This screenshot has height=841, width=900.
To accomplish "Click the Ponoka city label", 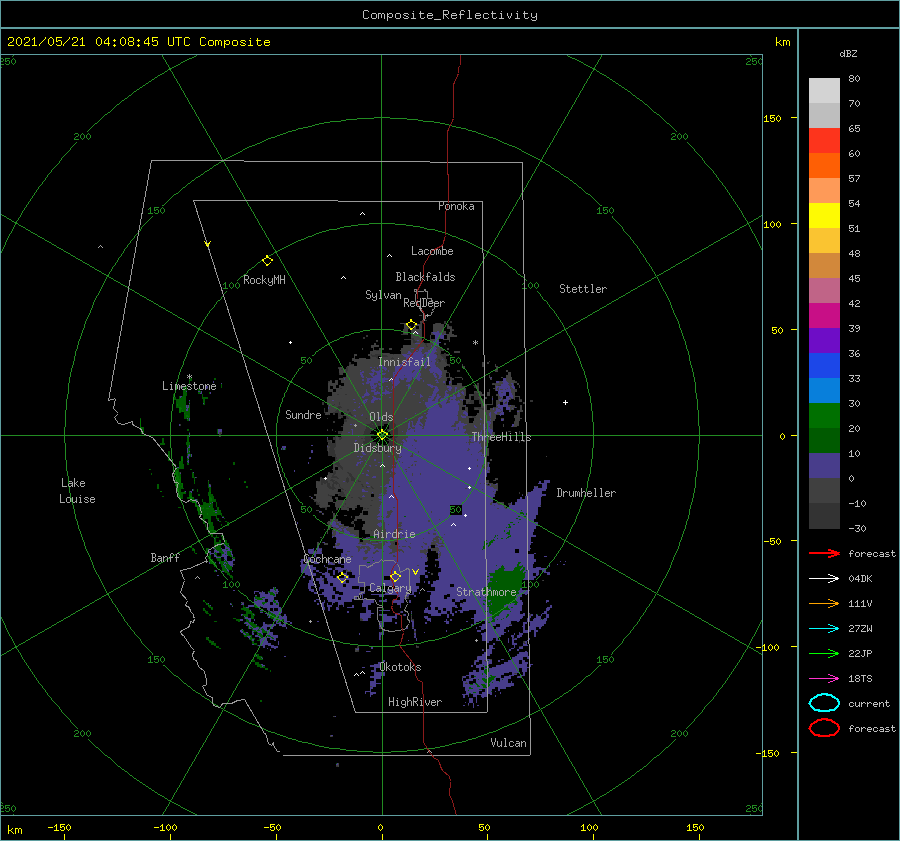I will click(456, 206).
